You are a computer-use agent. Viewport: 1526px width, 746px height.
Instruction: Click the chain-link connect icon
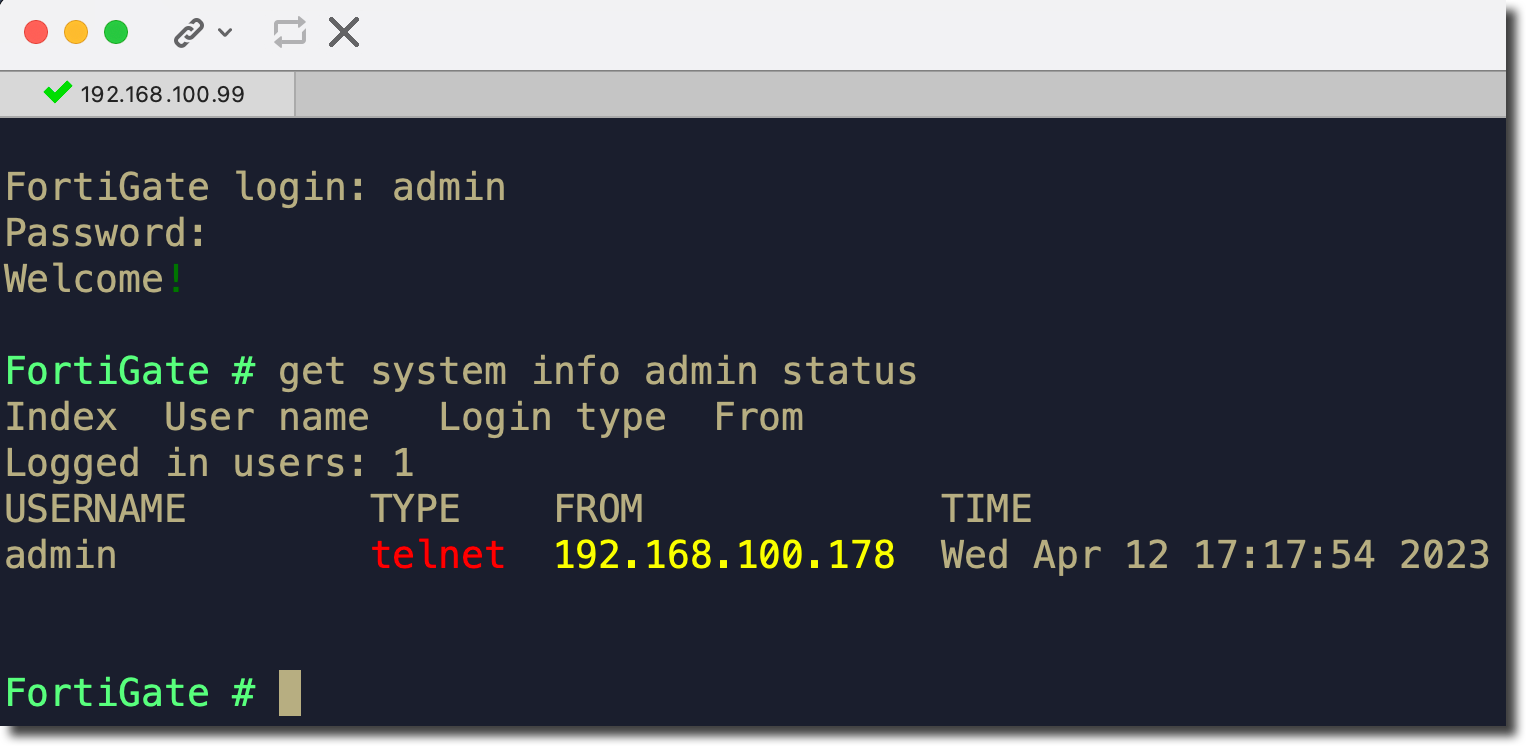pos(188,33)
